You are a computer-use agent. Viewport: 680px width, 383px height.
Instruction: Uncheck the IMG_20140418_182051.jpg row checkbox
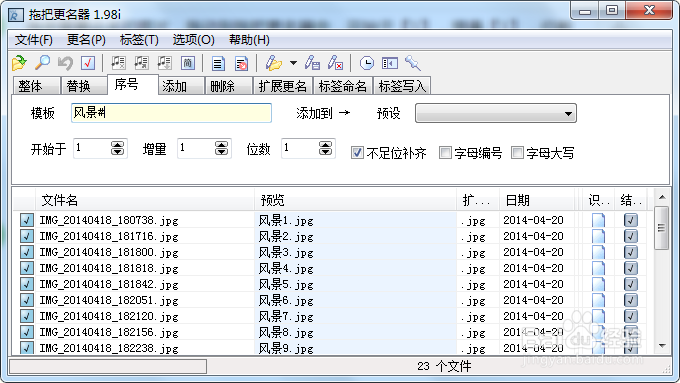coord(26,300)
